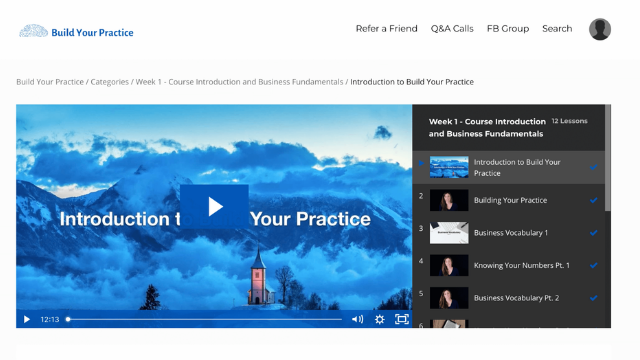Click the Build Your Practice brain logo
The image size is (640, 360).
click(34, 31)
